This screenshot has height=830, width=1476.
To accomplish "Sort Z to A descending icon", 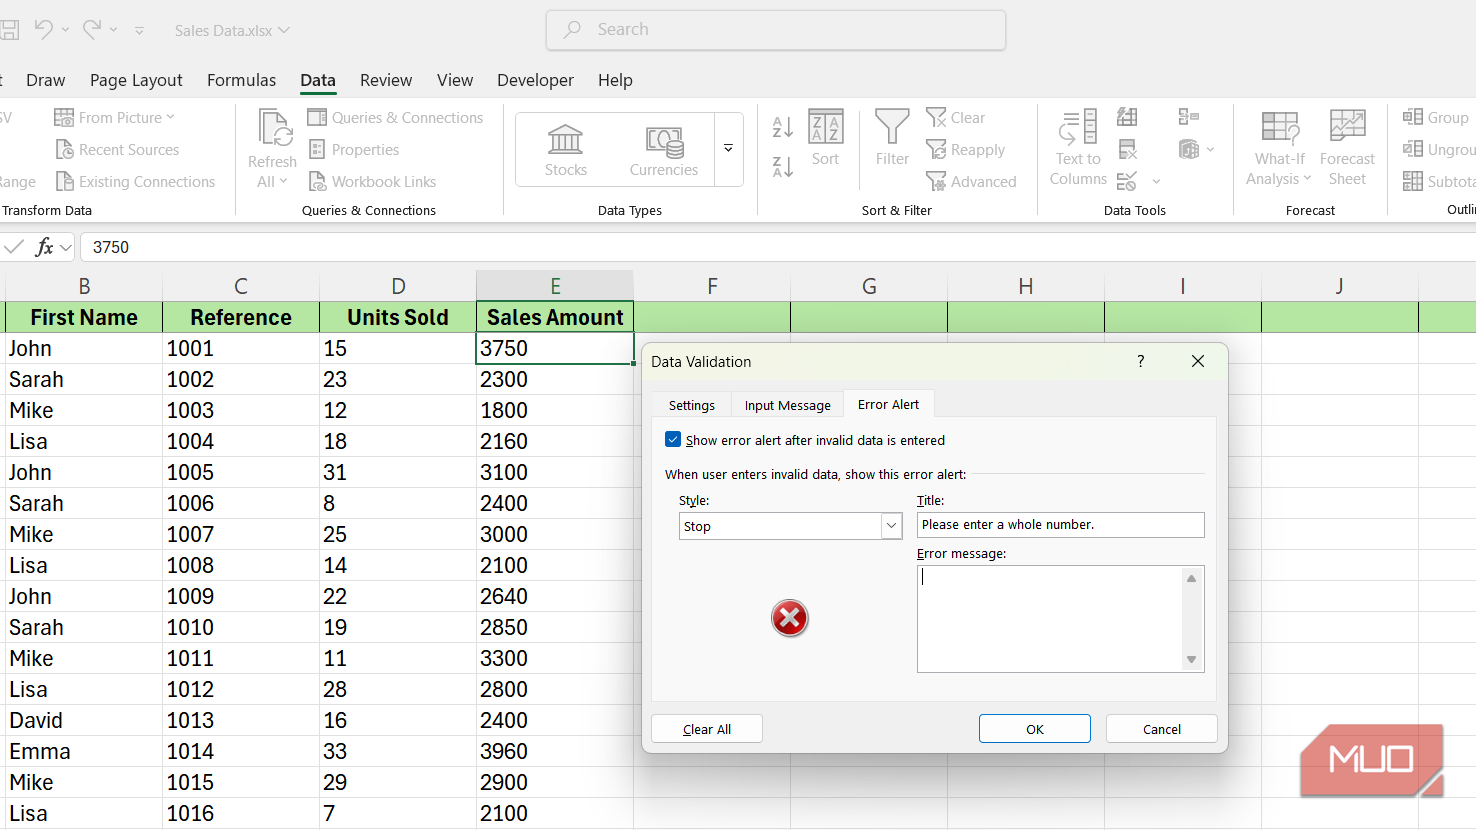I will (x=782, y=167).
